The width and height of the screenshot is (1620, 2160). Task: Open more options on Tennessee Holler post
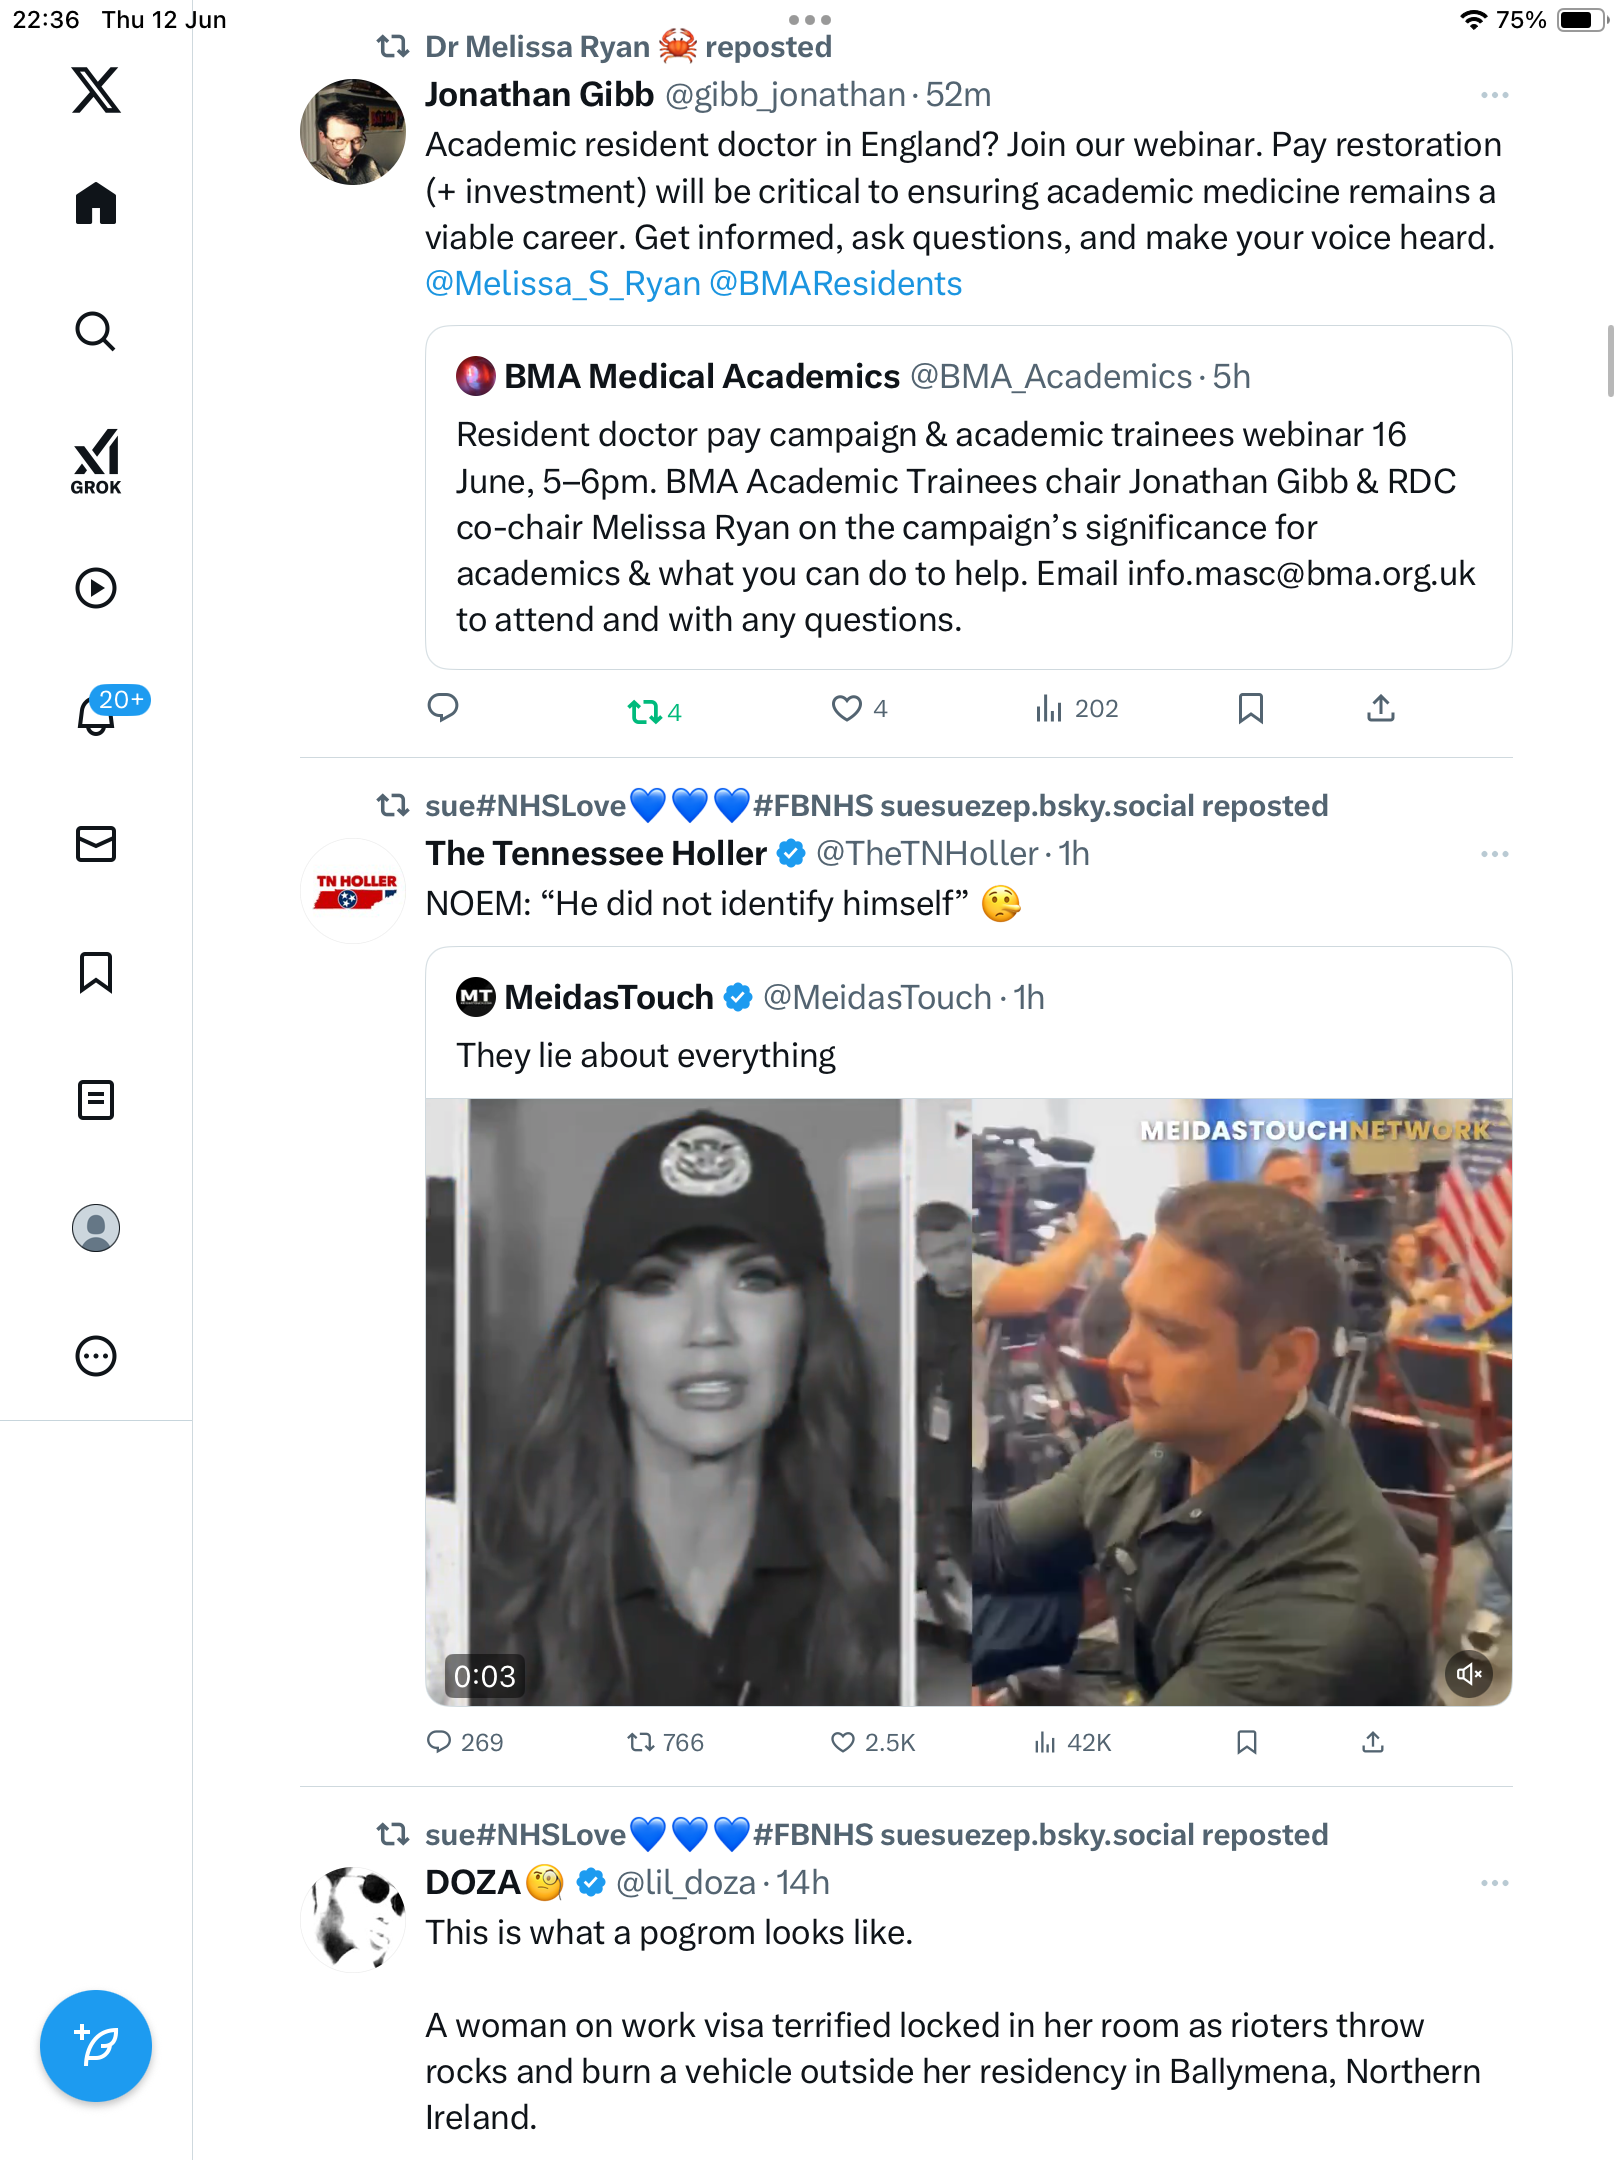(1495, 854)
